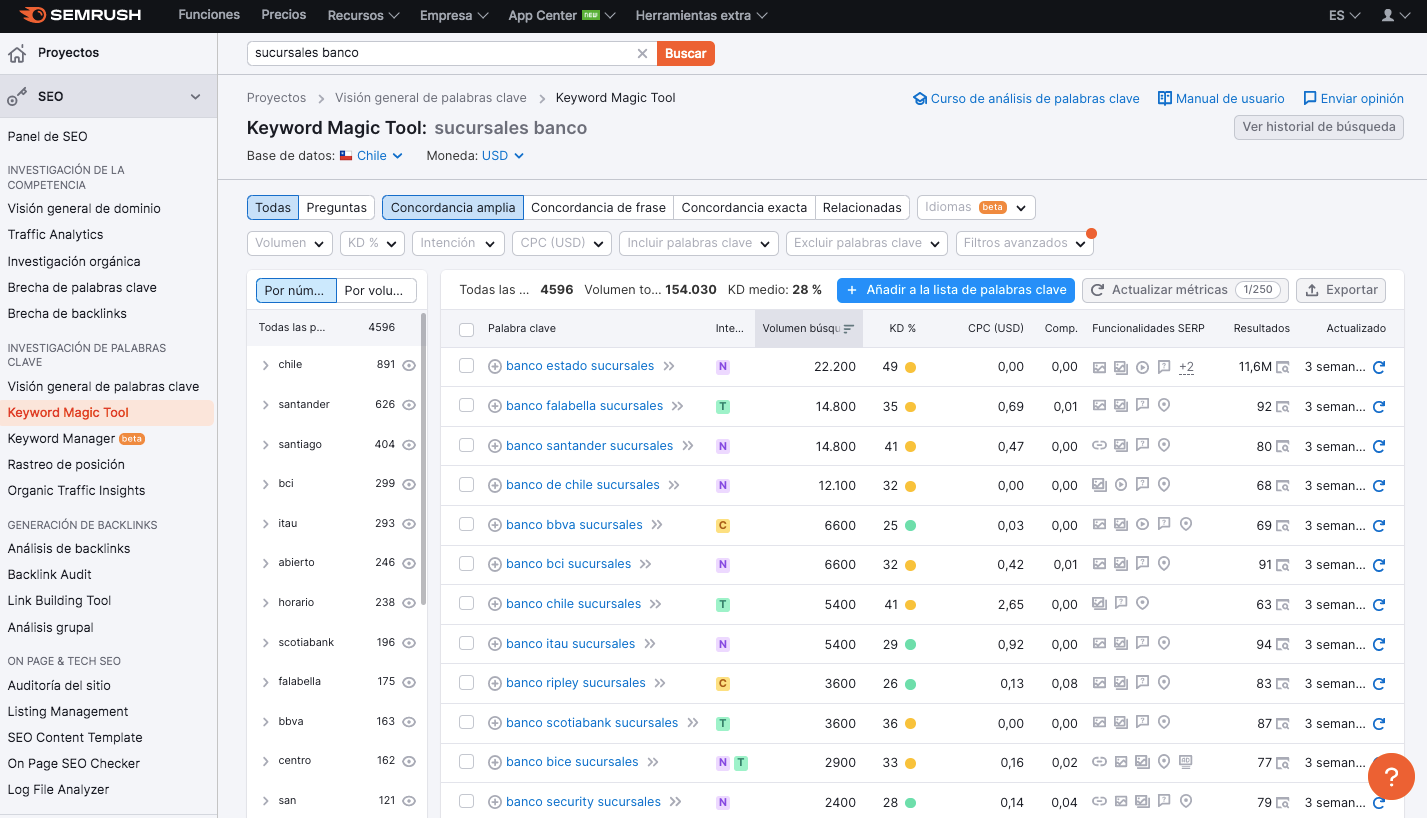This screenshot has height=818, width=1427.
Task: Select the Preguntas tab
Action: click(x=337, y=208)
